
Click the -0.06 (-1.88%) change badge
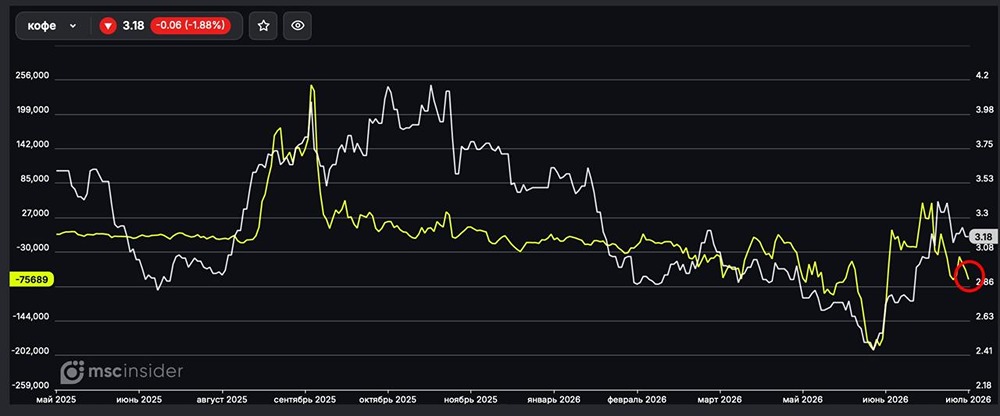pyautogui.click(x=190, y=26)
